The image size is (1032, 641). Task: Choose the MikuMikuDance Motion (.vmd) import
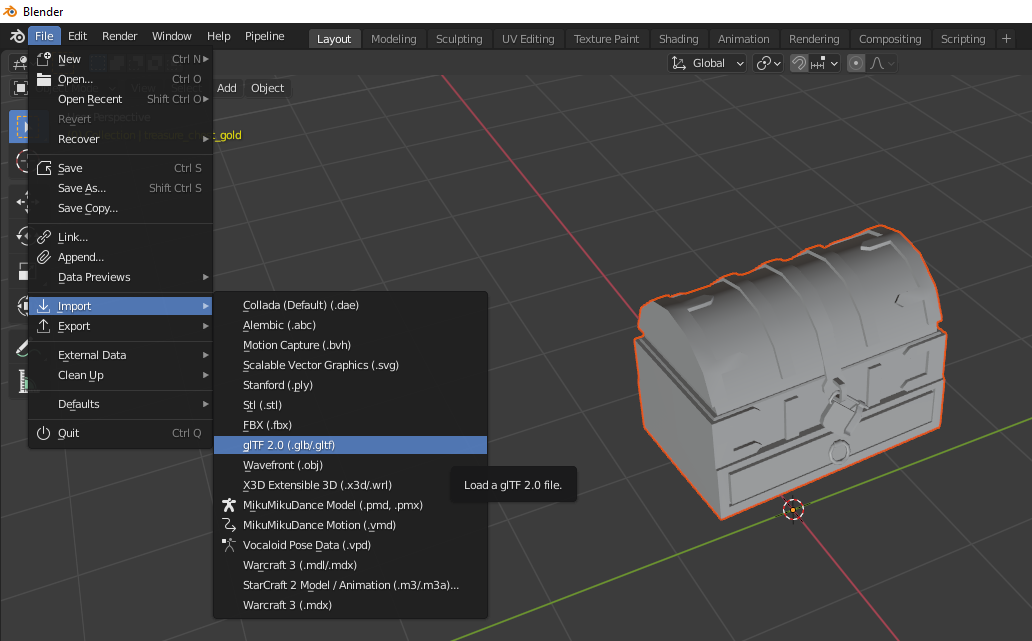click(319, 525)
